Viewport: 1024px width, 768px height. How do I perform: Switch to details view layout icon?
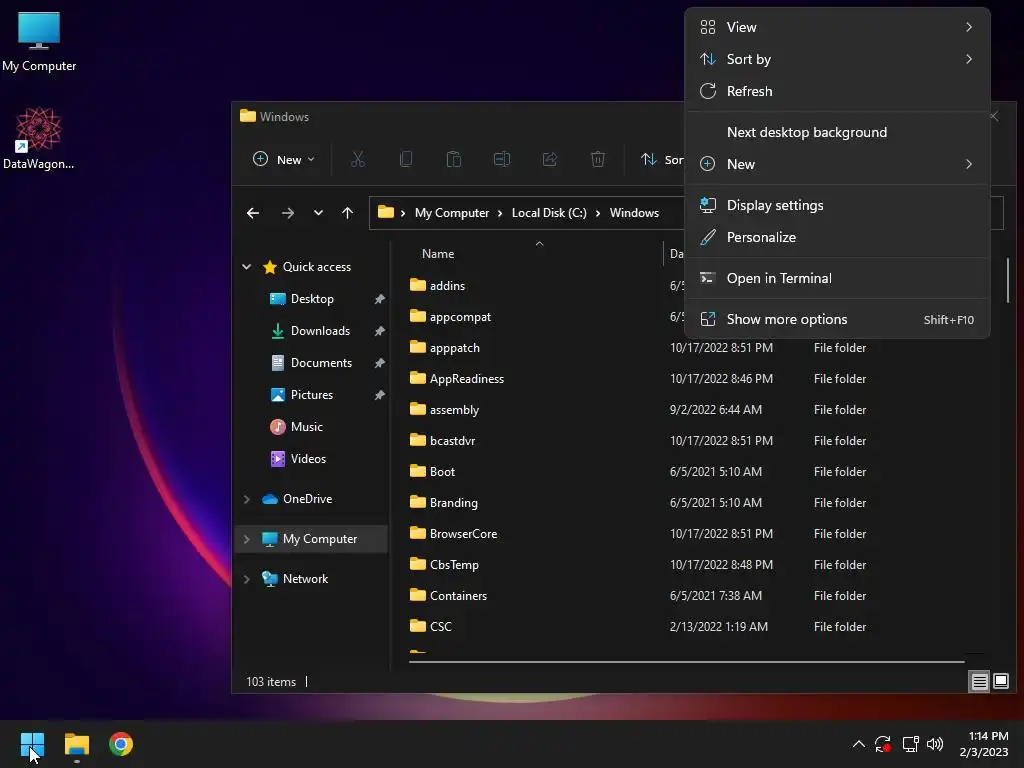[x=980, y=682]
